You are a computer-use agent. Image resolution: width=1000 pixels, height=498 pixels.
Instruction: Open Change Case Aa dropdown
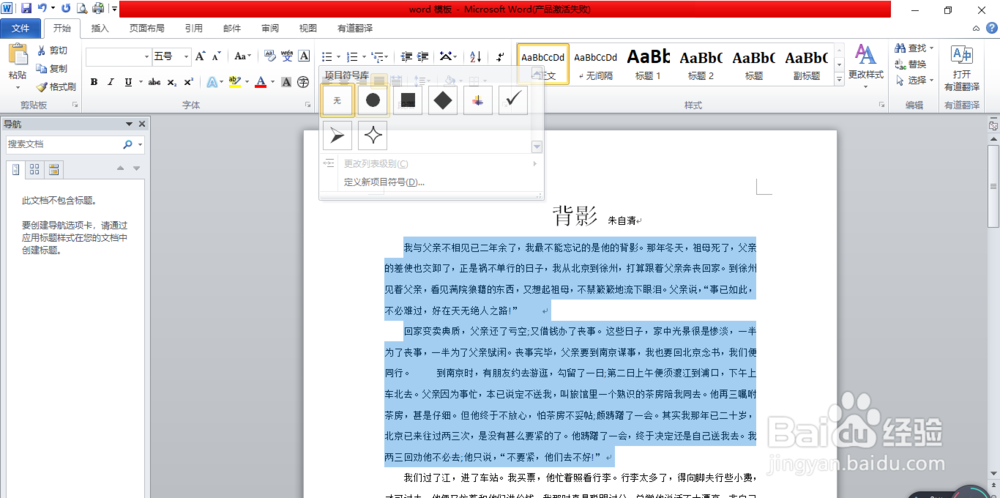pos(242,56)
